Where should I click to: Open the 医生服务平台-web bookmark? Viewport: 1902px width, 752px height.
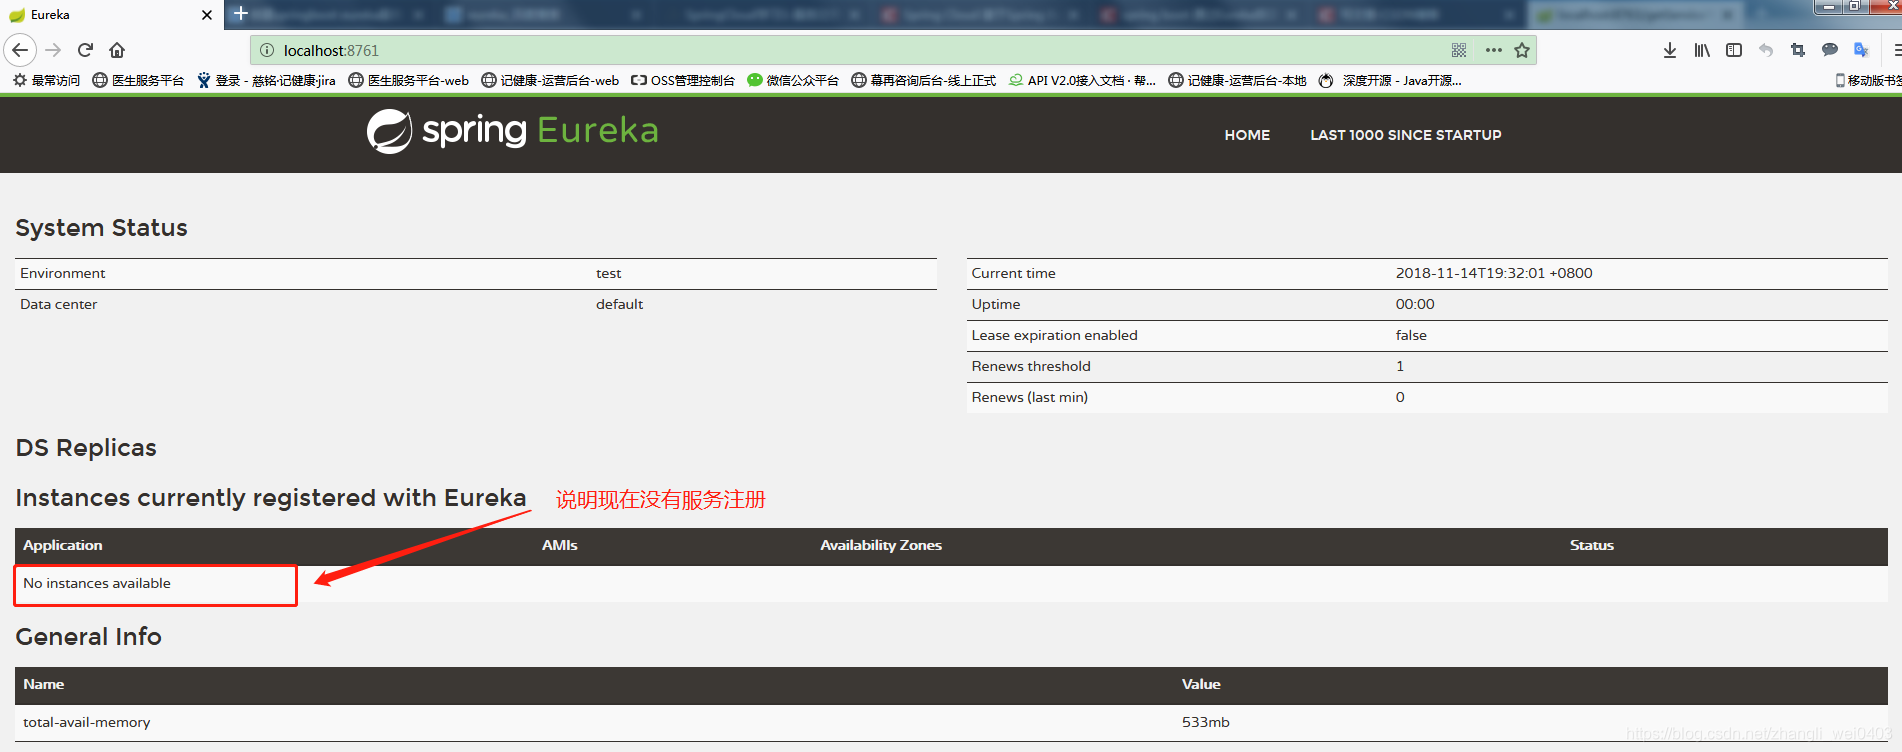(x=408, y=81)
